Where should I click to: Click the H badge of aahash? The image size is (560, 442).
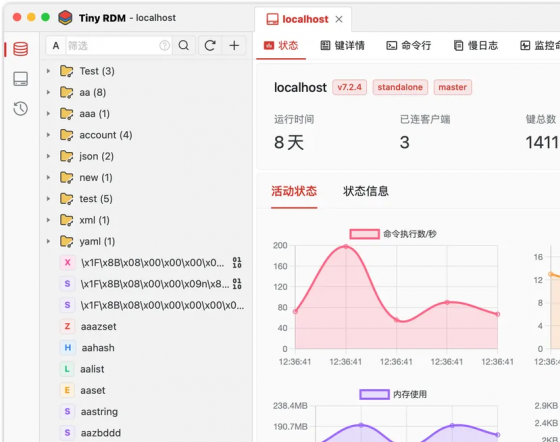click(67, 348)
